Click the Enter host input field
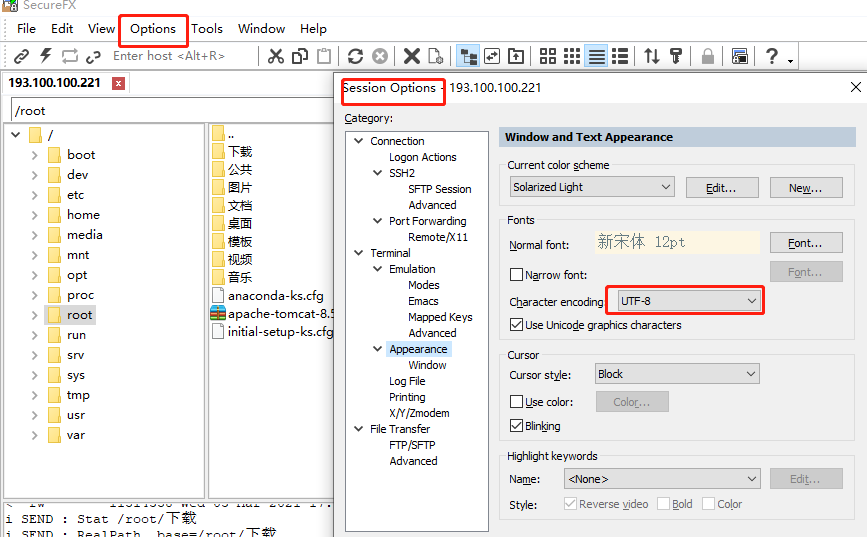 point(182,56)
